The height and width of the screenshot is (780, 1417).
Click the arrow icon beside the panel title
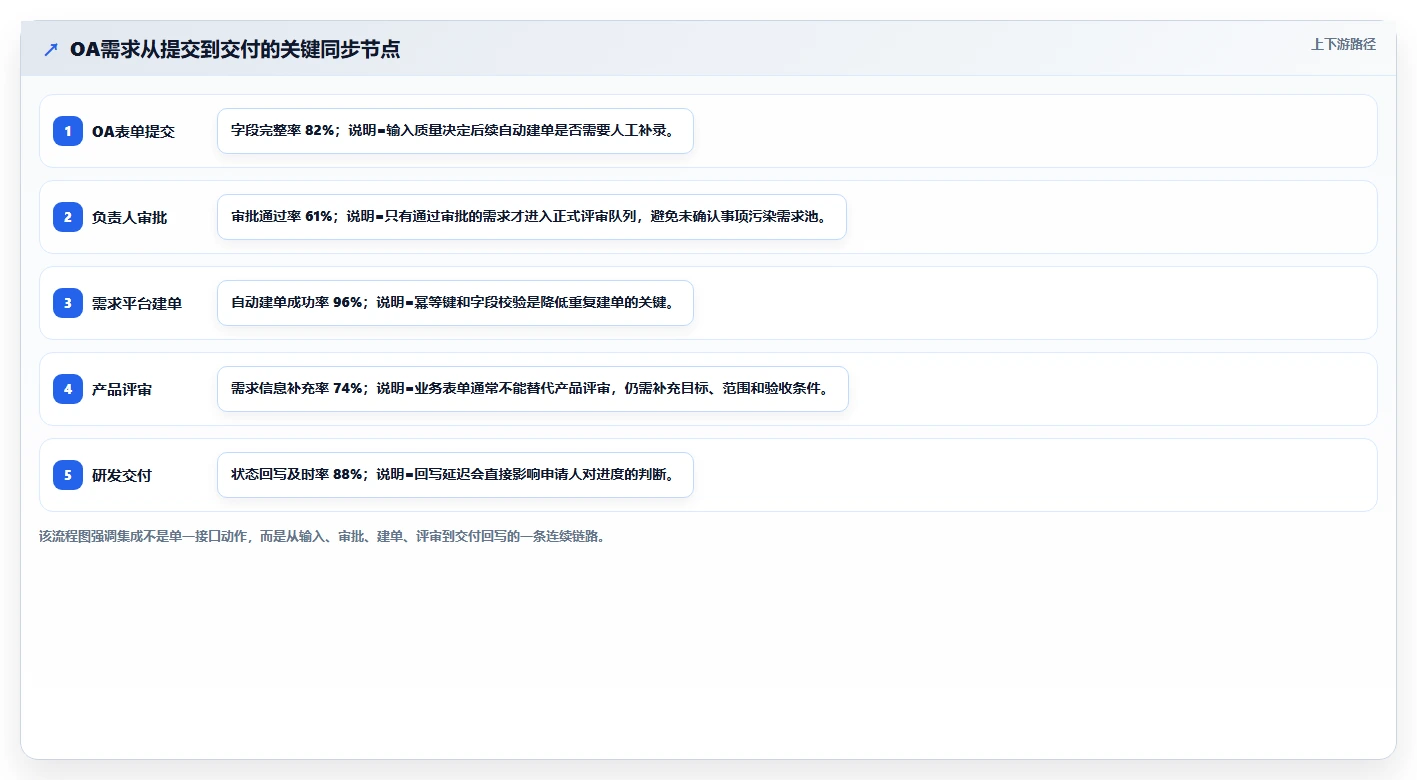[x=51, y=49]
